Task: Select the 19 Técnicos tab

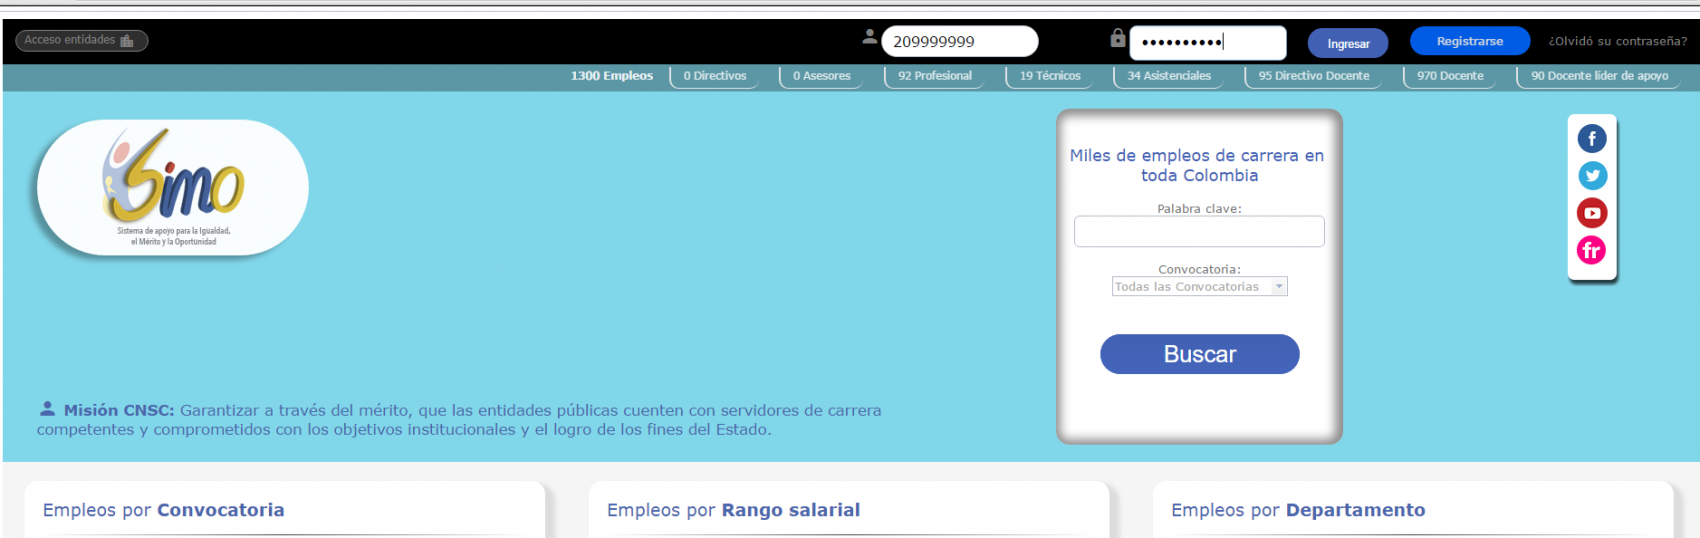Action: (1050, 76)
